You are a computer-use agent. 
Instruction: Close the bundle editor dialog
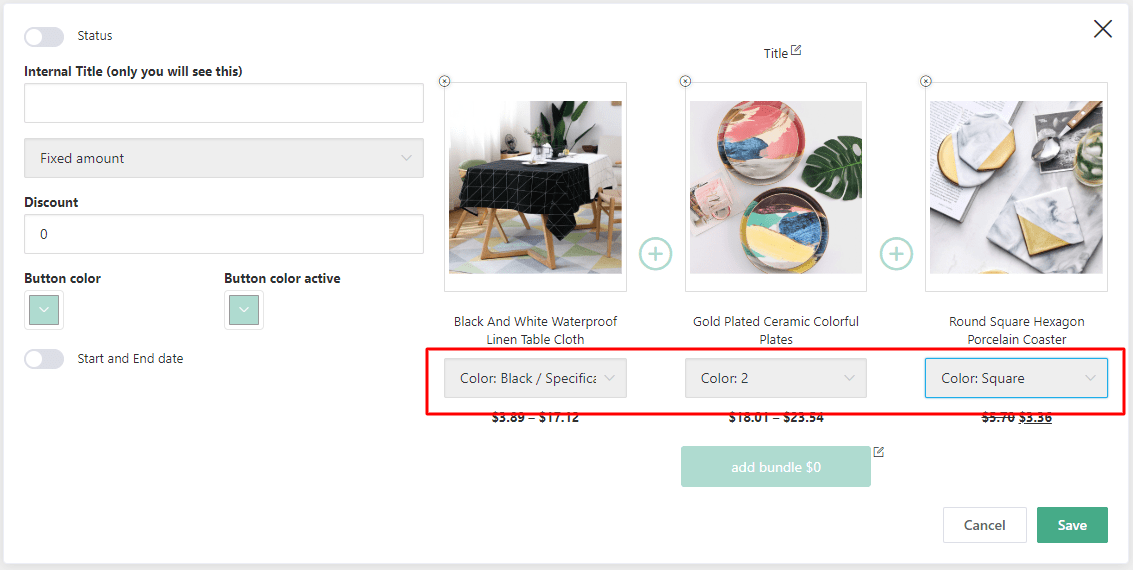pos(1102,29)
